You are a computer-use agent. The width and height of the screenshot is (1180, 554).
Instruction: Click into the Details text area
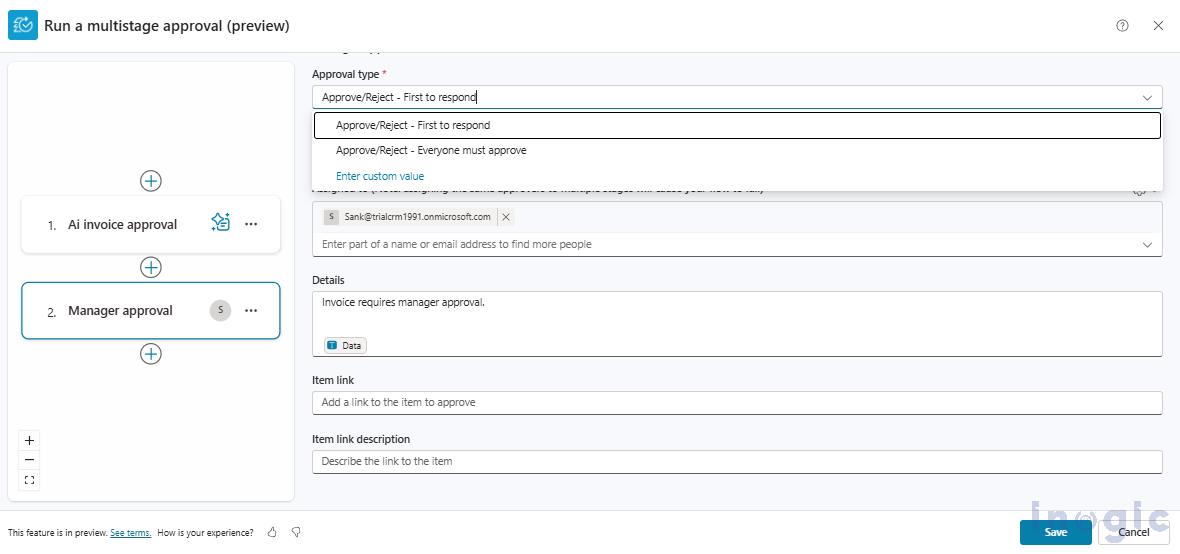click(737, 324)
